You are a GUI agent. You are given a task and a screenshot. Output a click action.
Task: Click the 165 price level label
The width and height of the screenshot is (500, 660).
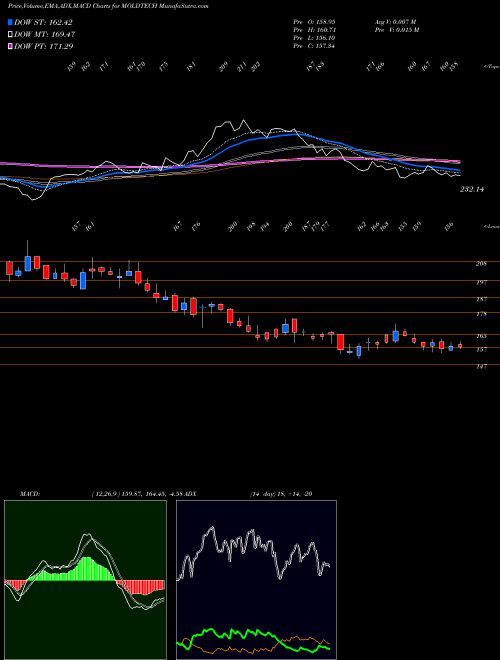click(x=481, y=336)
